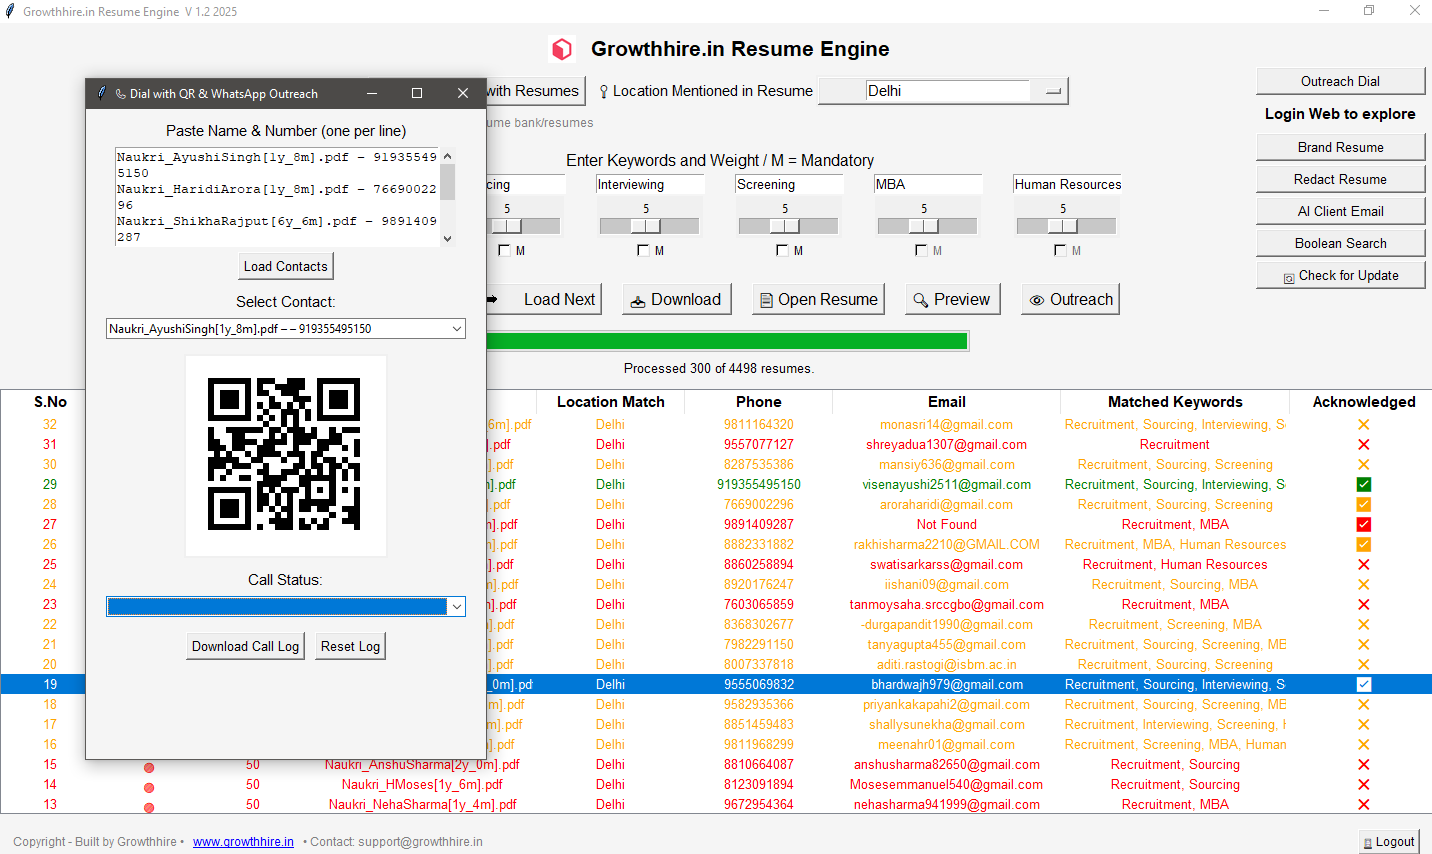The width and height of the screenshot is (1432, 854).
Task: Toggle orange acknowledged checkbox for row 28
Action: (x=1364, y=505)
